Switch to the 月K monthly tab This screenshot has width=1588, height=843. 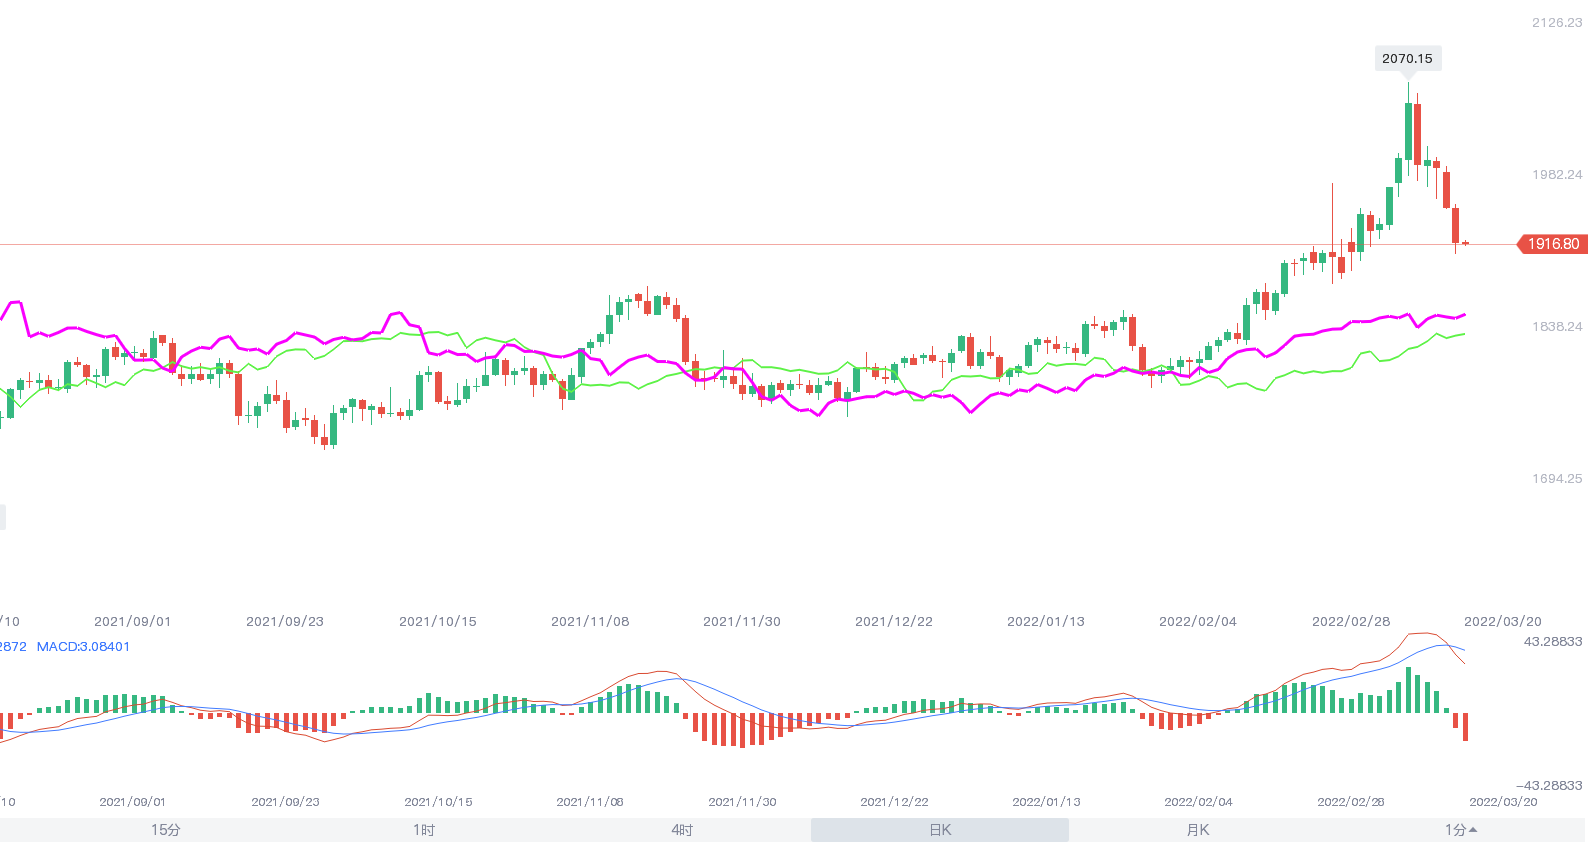coord(1198,830)
